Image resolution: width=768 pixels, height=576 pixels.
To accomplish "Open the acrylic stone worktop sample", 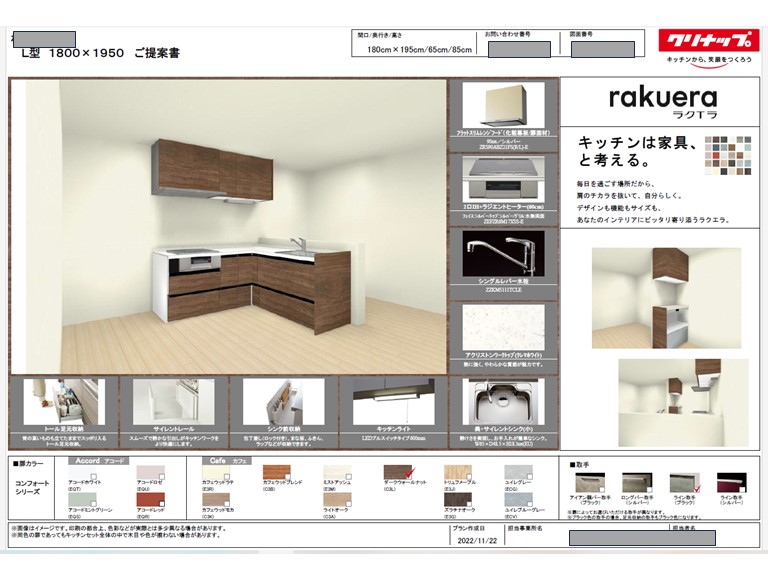I will coord(503,327).
